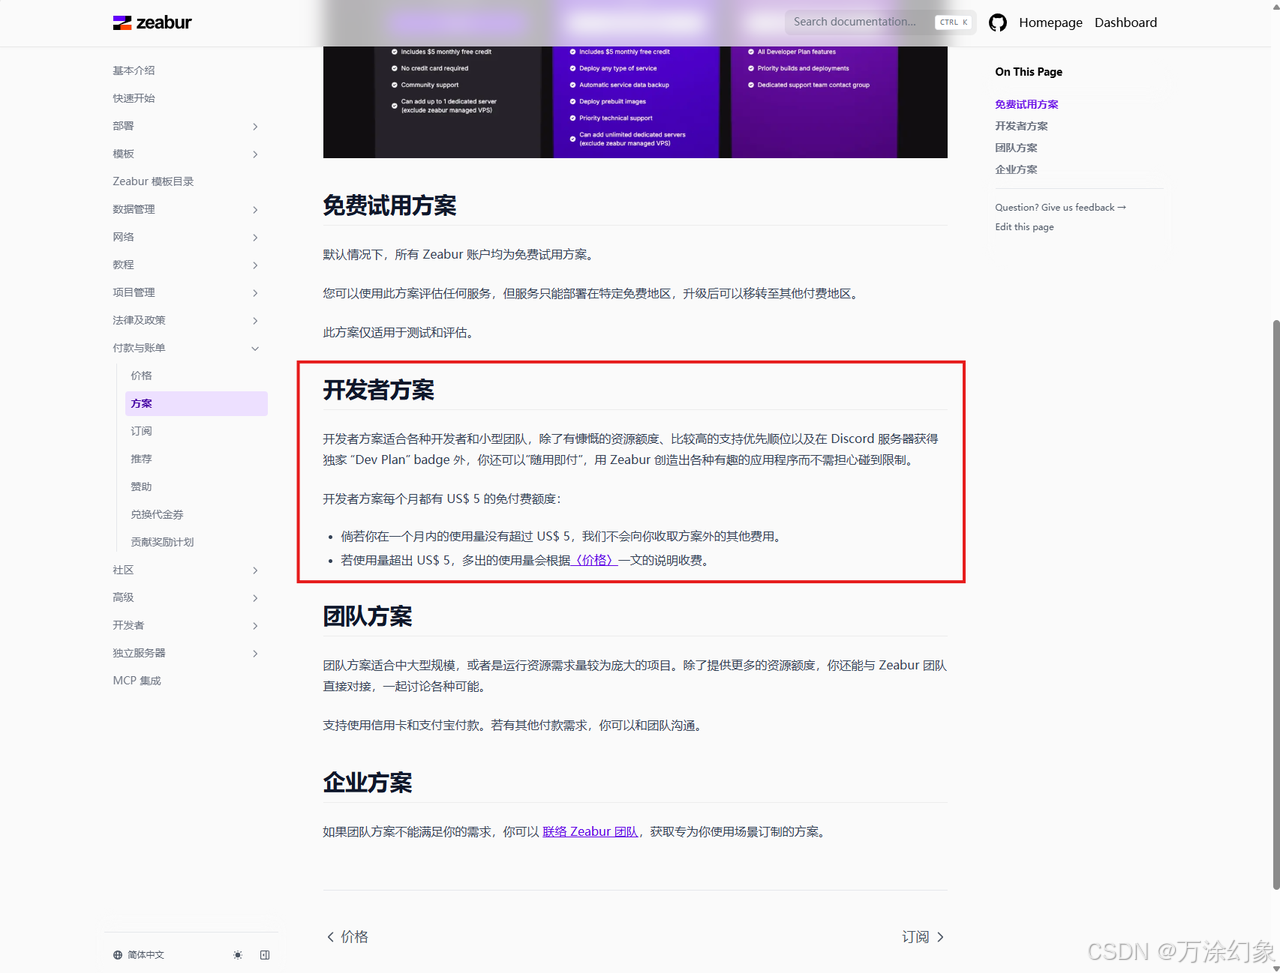Expand the 高级 sidebar section
The width and height of the screenshot is (1280, 973).
186,597
